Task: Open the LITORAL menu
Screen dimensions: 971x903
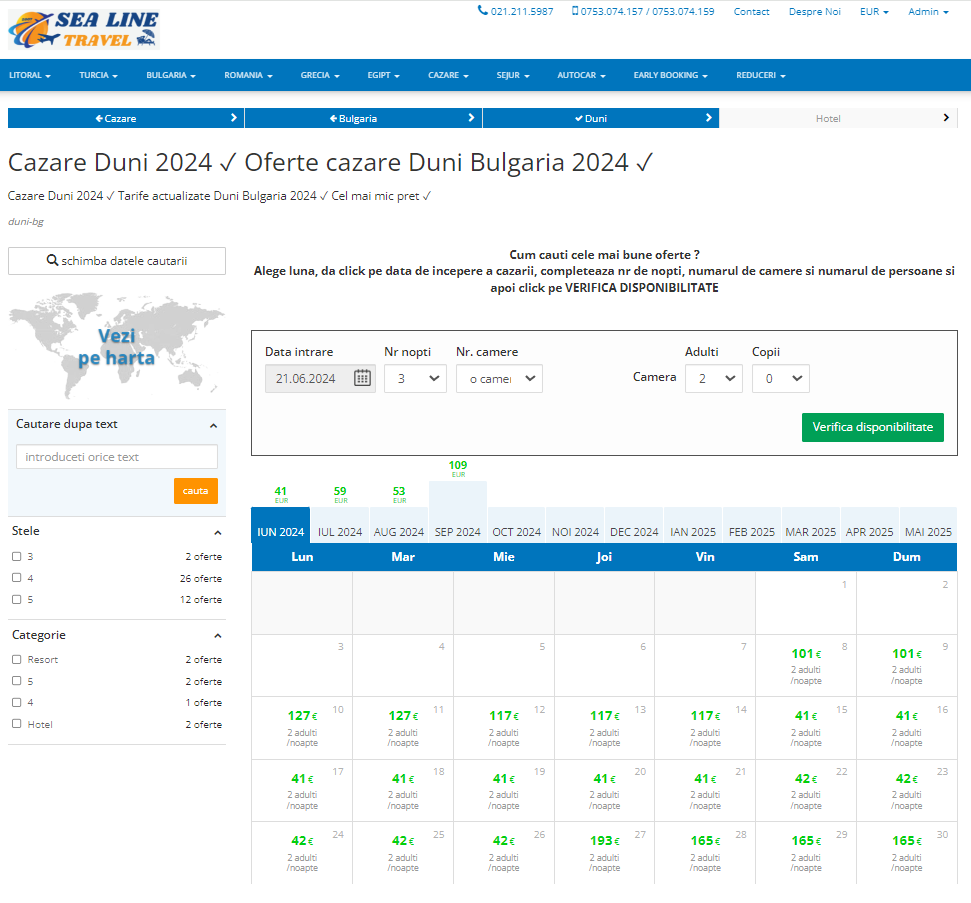Action: (x=30, y=75)
